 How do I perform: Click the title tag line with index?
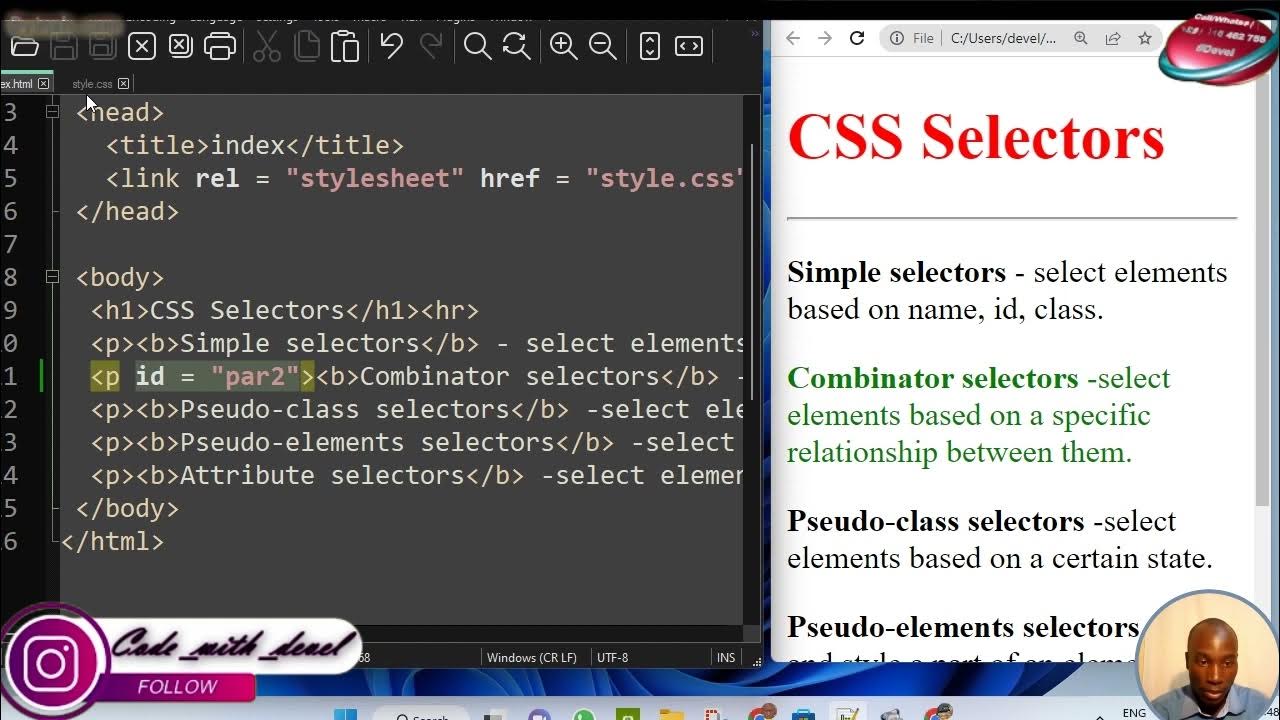255,145
